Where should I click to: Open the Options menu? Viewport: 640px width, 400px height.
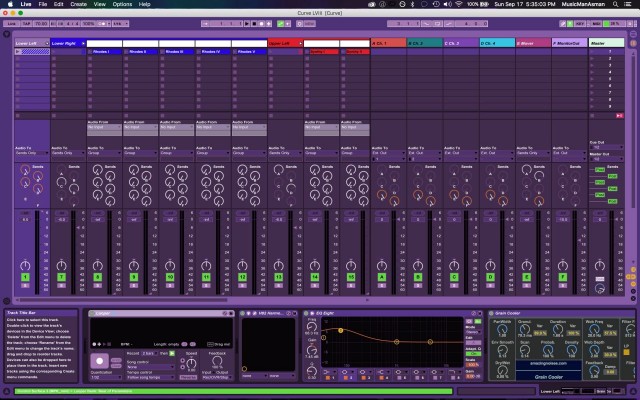click(x=122, y=5)
